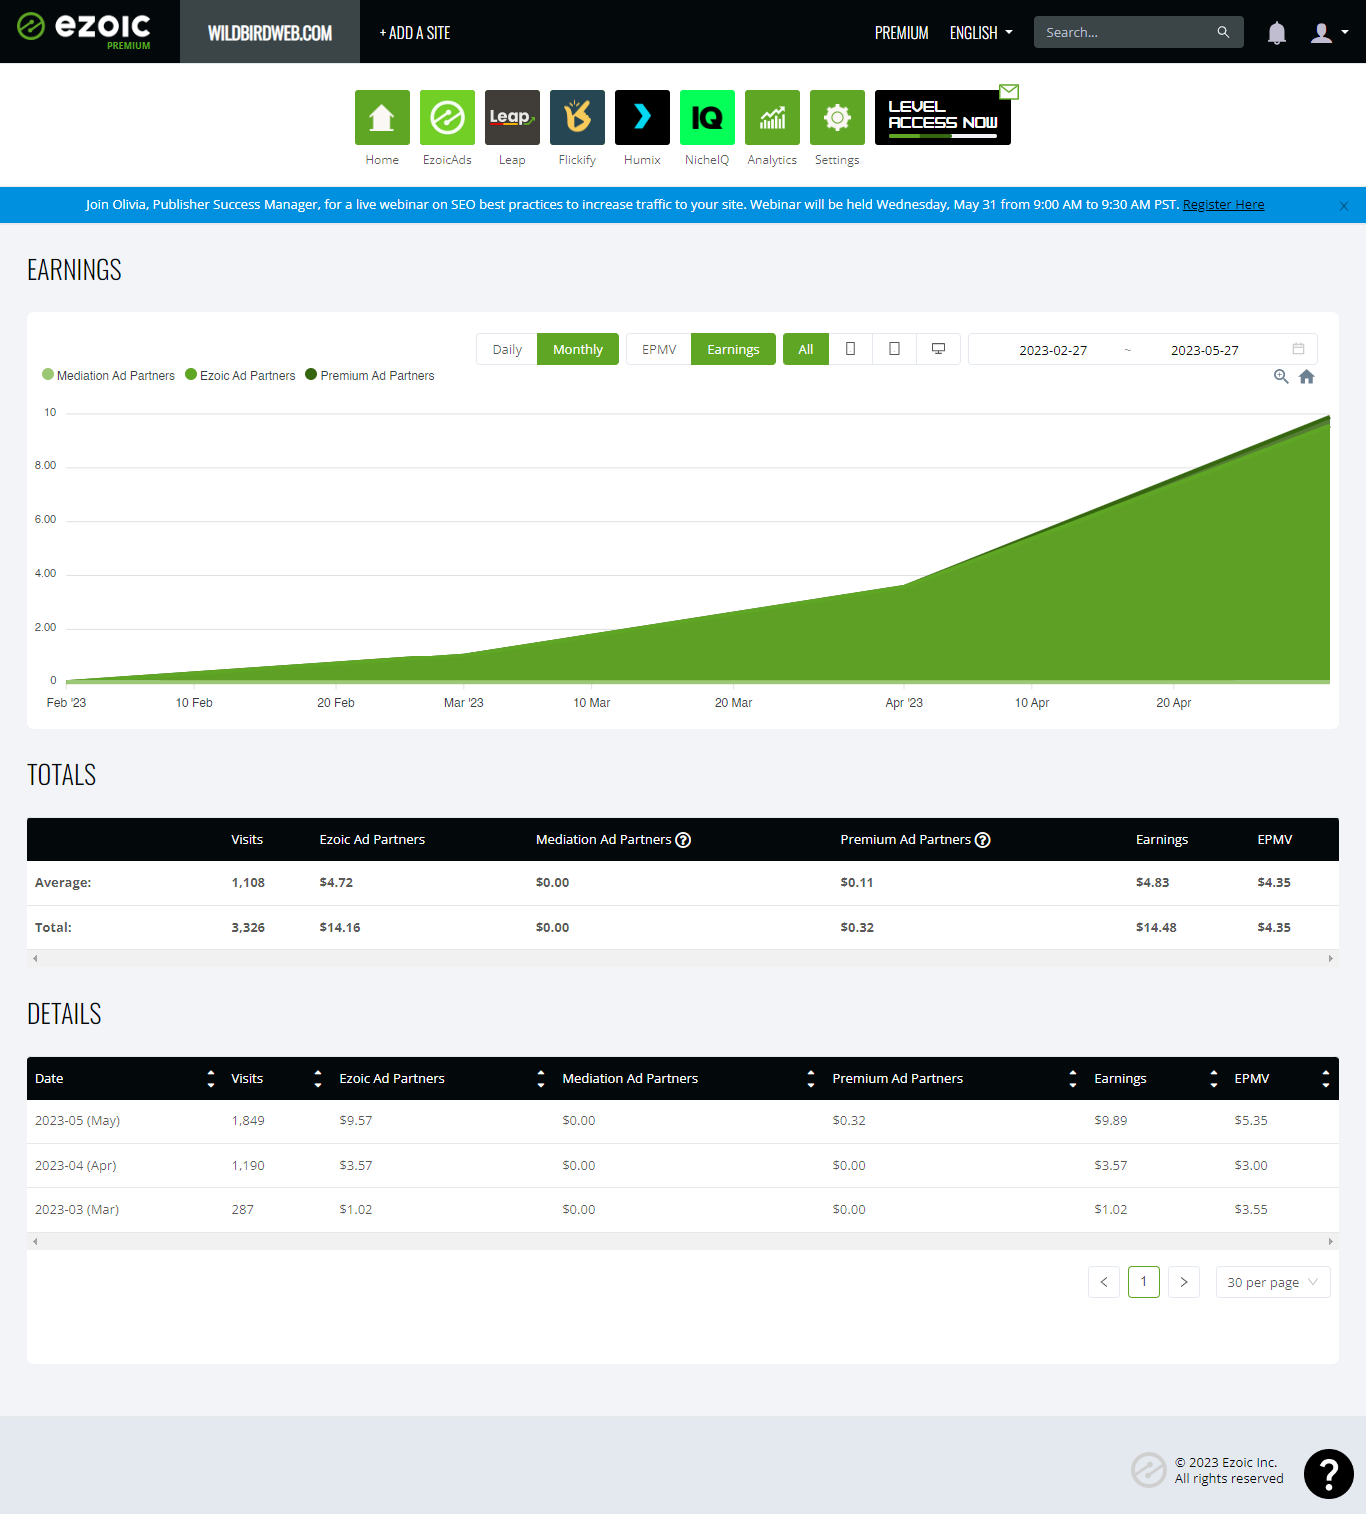Open the date range calendar icon
This screenshot has width=1366, height=1514.
click(x=1298, y=349)
